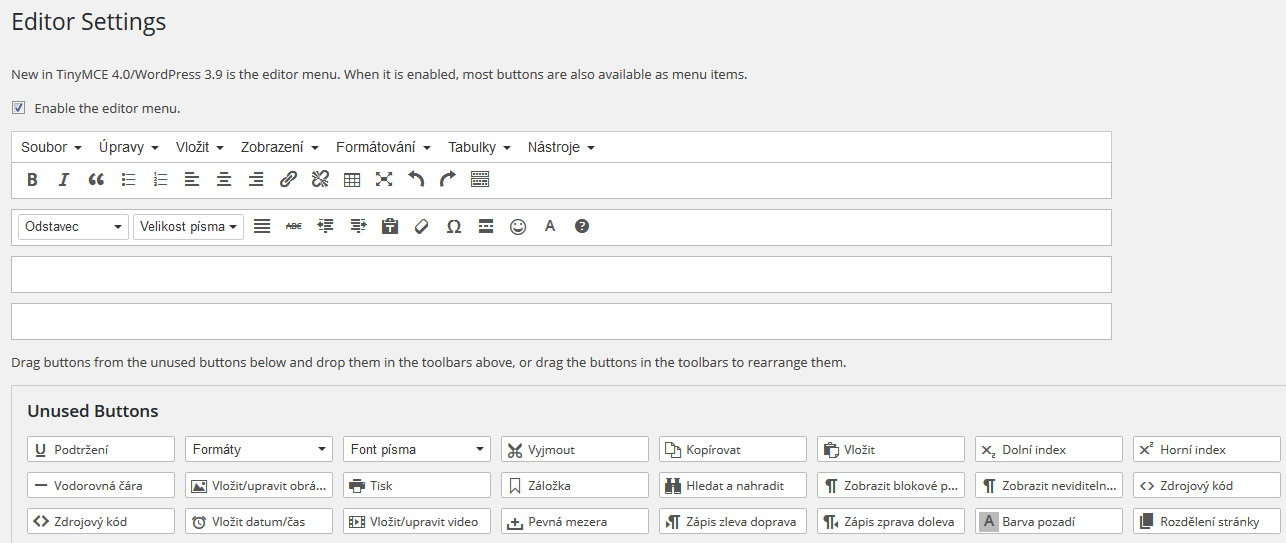Select the align left icon

pos(192,180)
